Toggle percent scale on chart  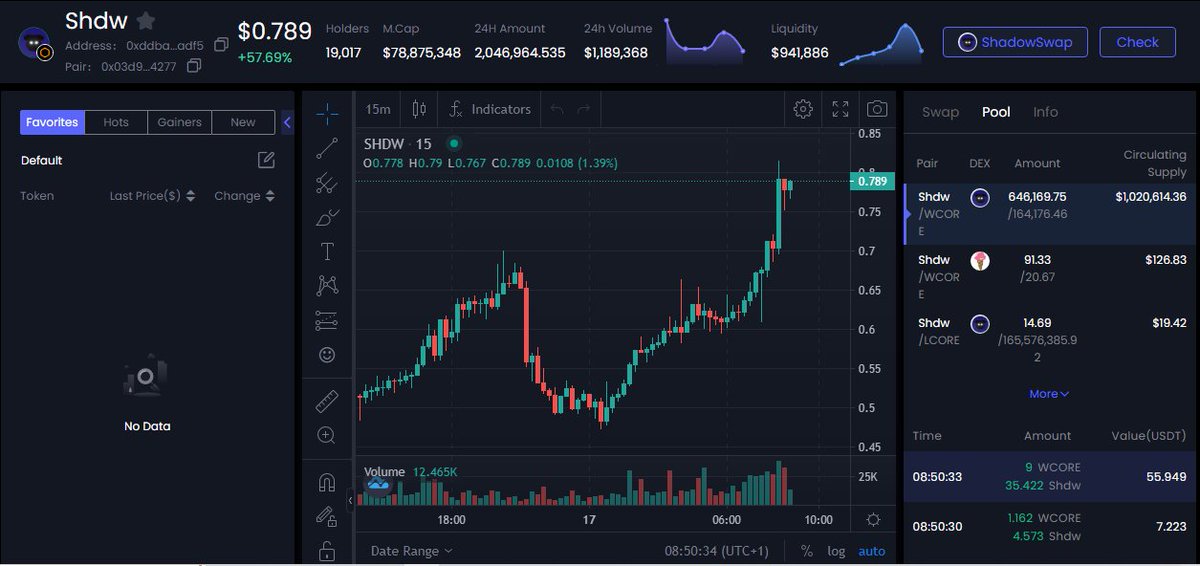point(807,551)
